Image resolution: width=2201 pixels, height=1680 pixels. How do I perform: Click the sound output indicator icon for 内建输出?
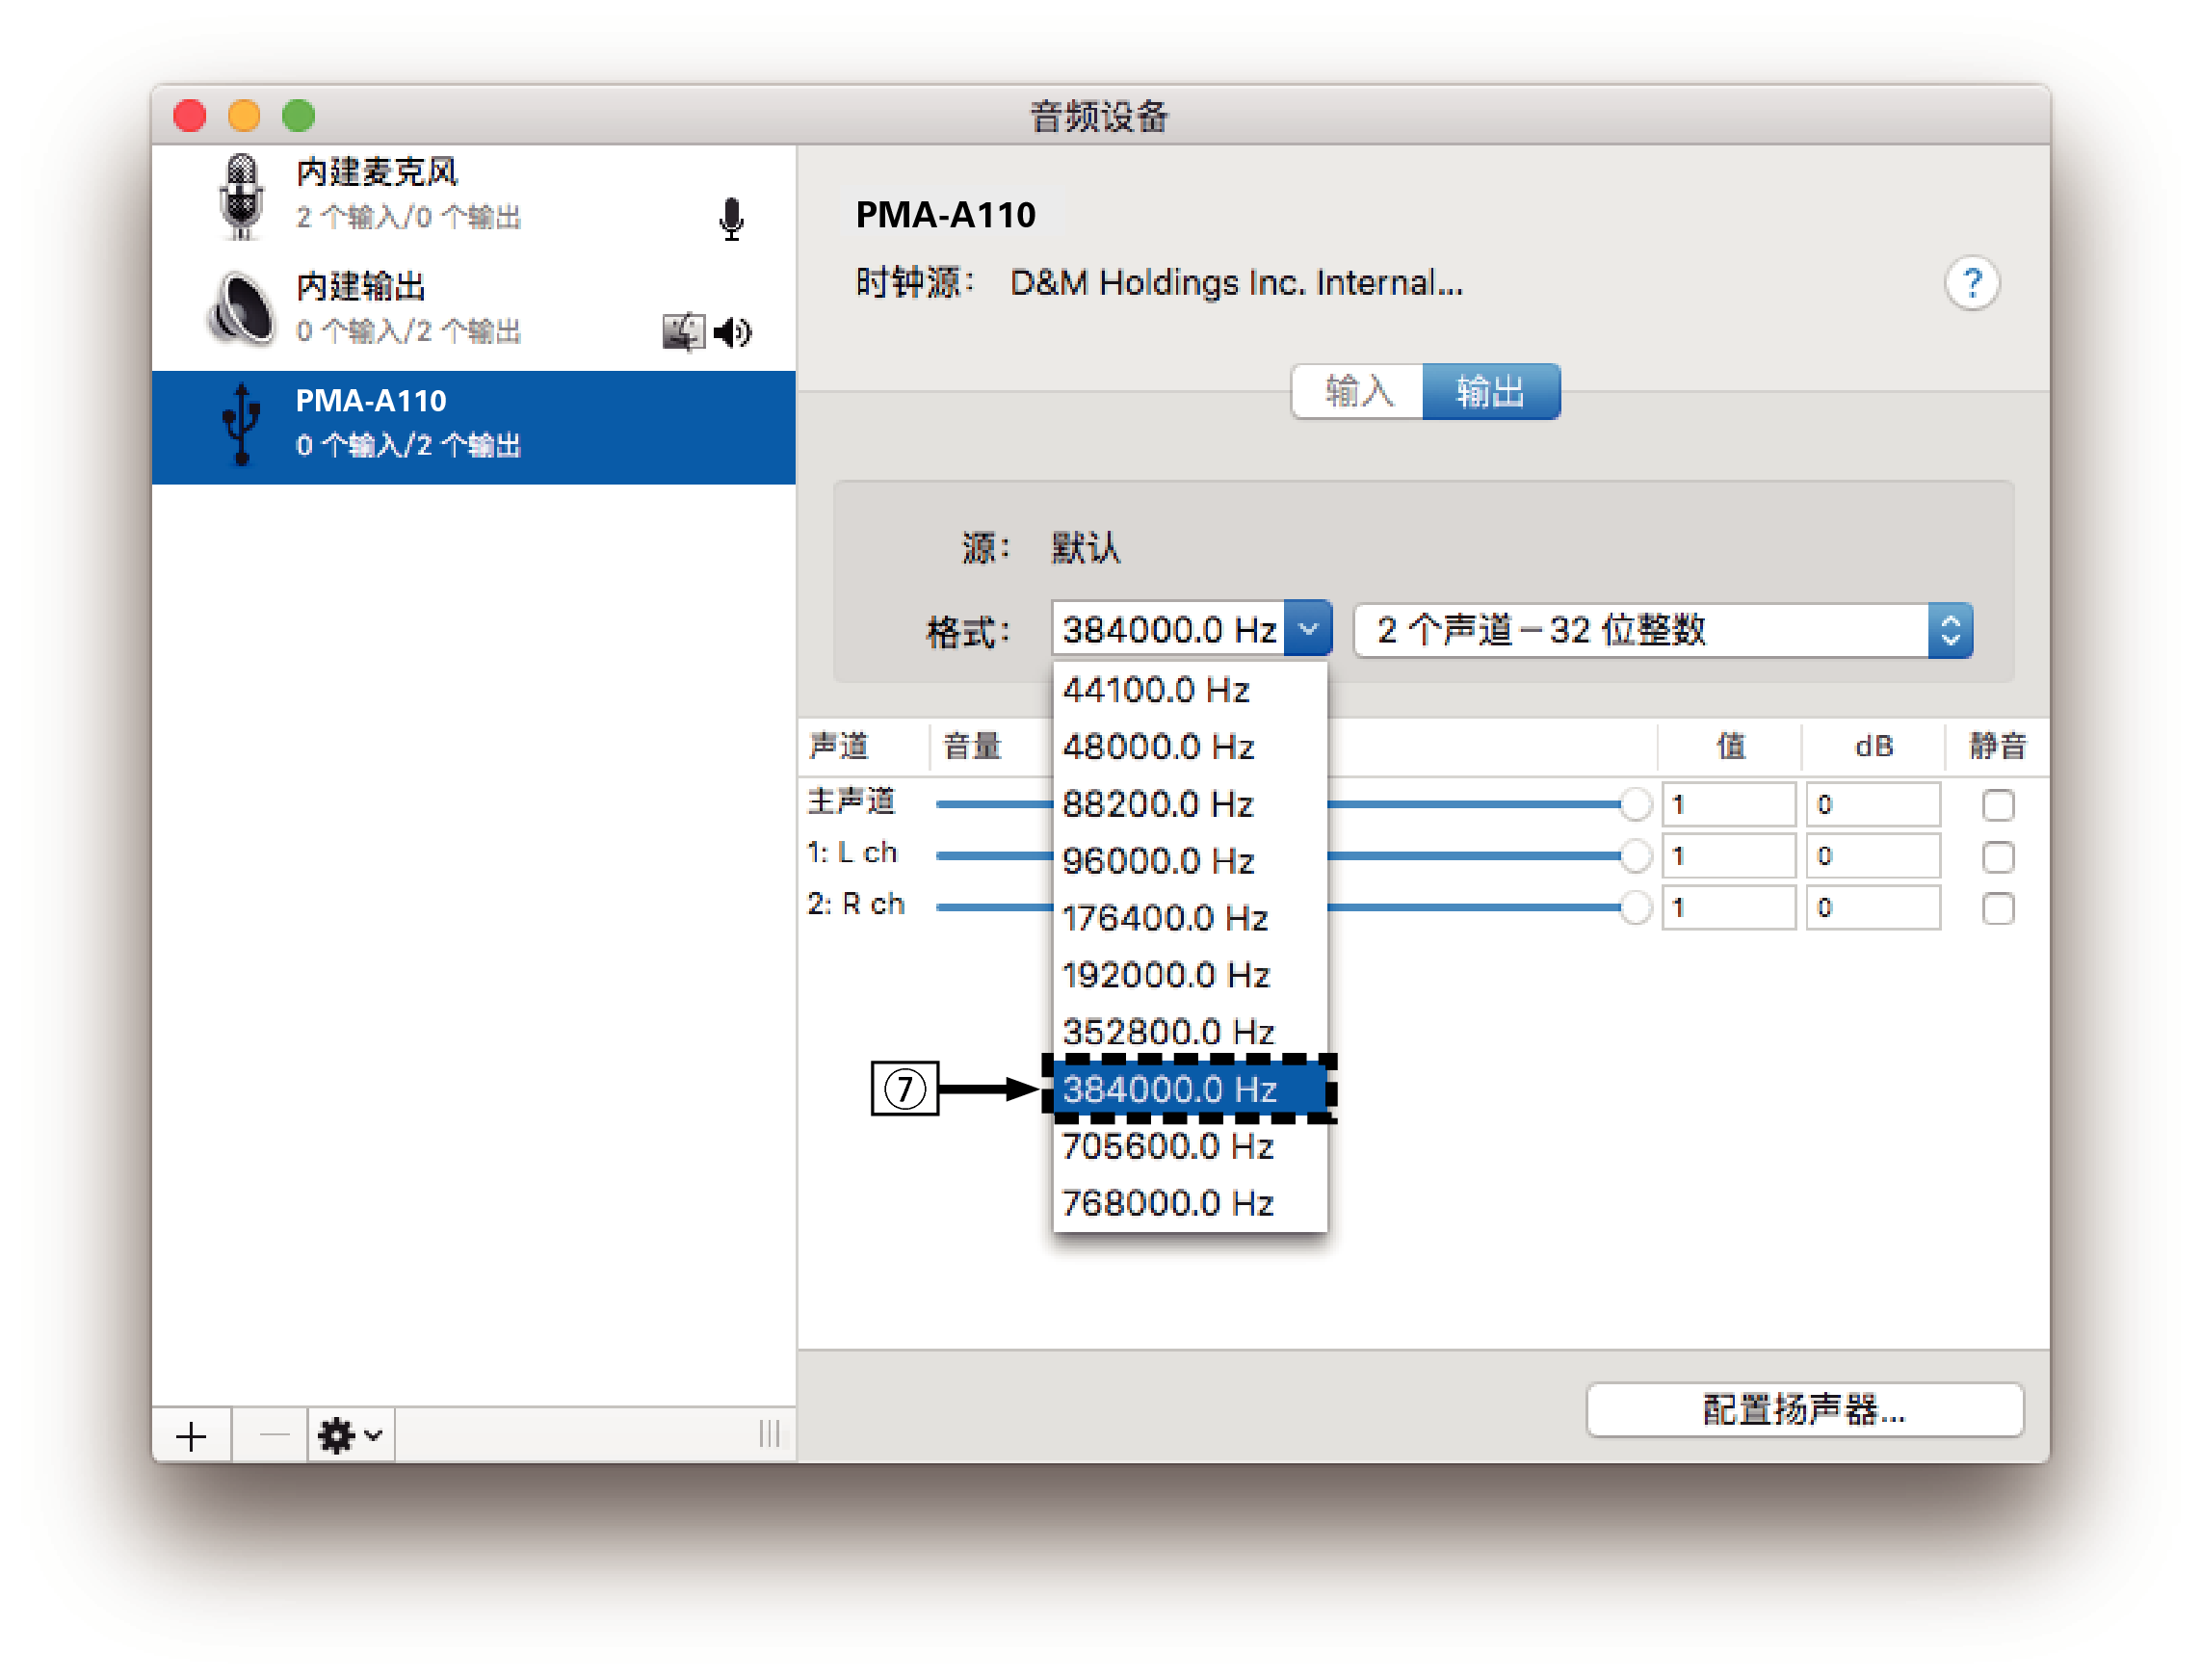(x=733, y=331)
